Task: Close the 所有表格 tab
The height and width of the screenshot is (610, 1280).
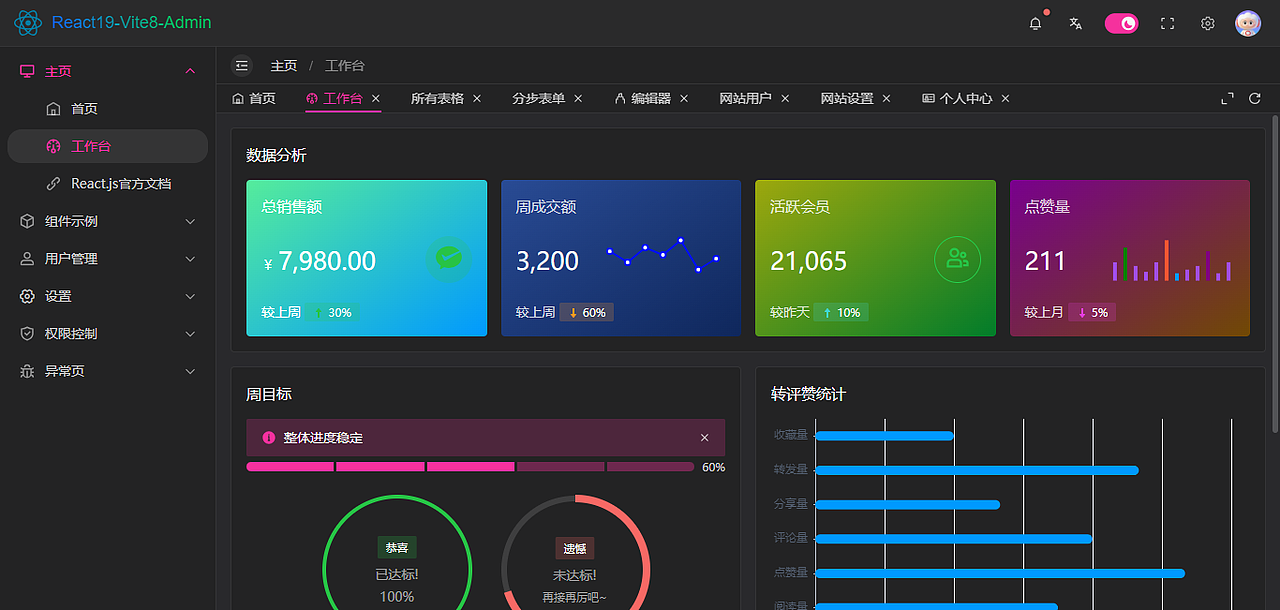Action: pos(477,98)
